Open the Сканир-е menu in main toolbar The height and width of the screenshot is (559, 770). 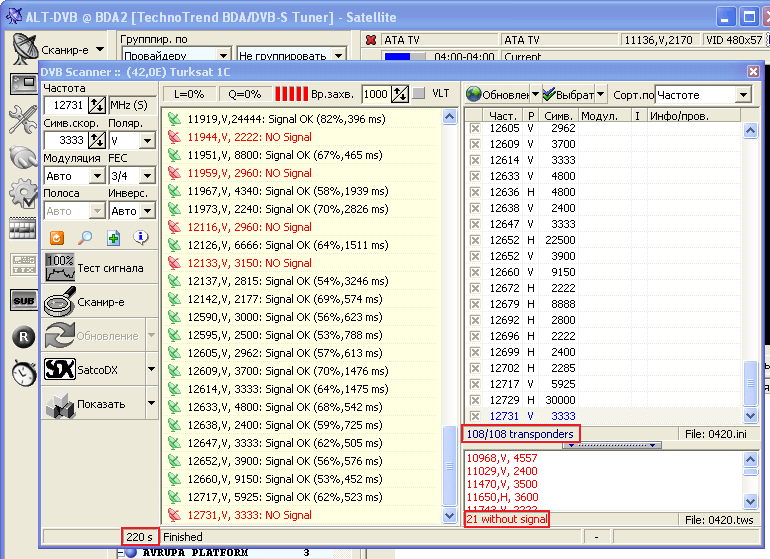[59, 50]
